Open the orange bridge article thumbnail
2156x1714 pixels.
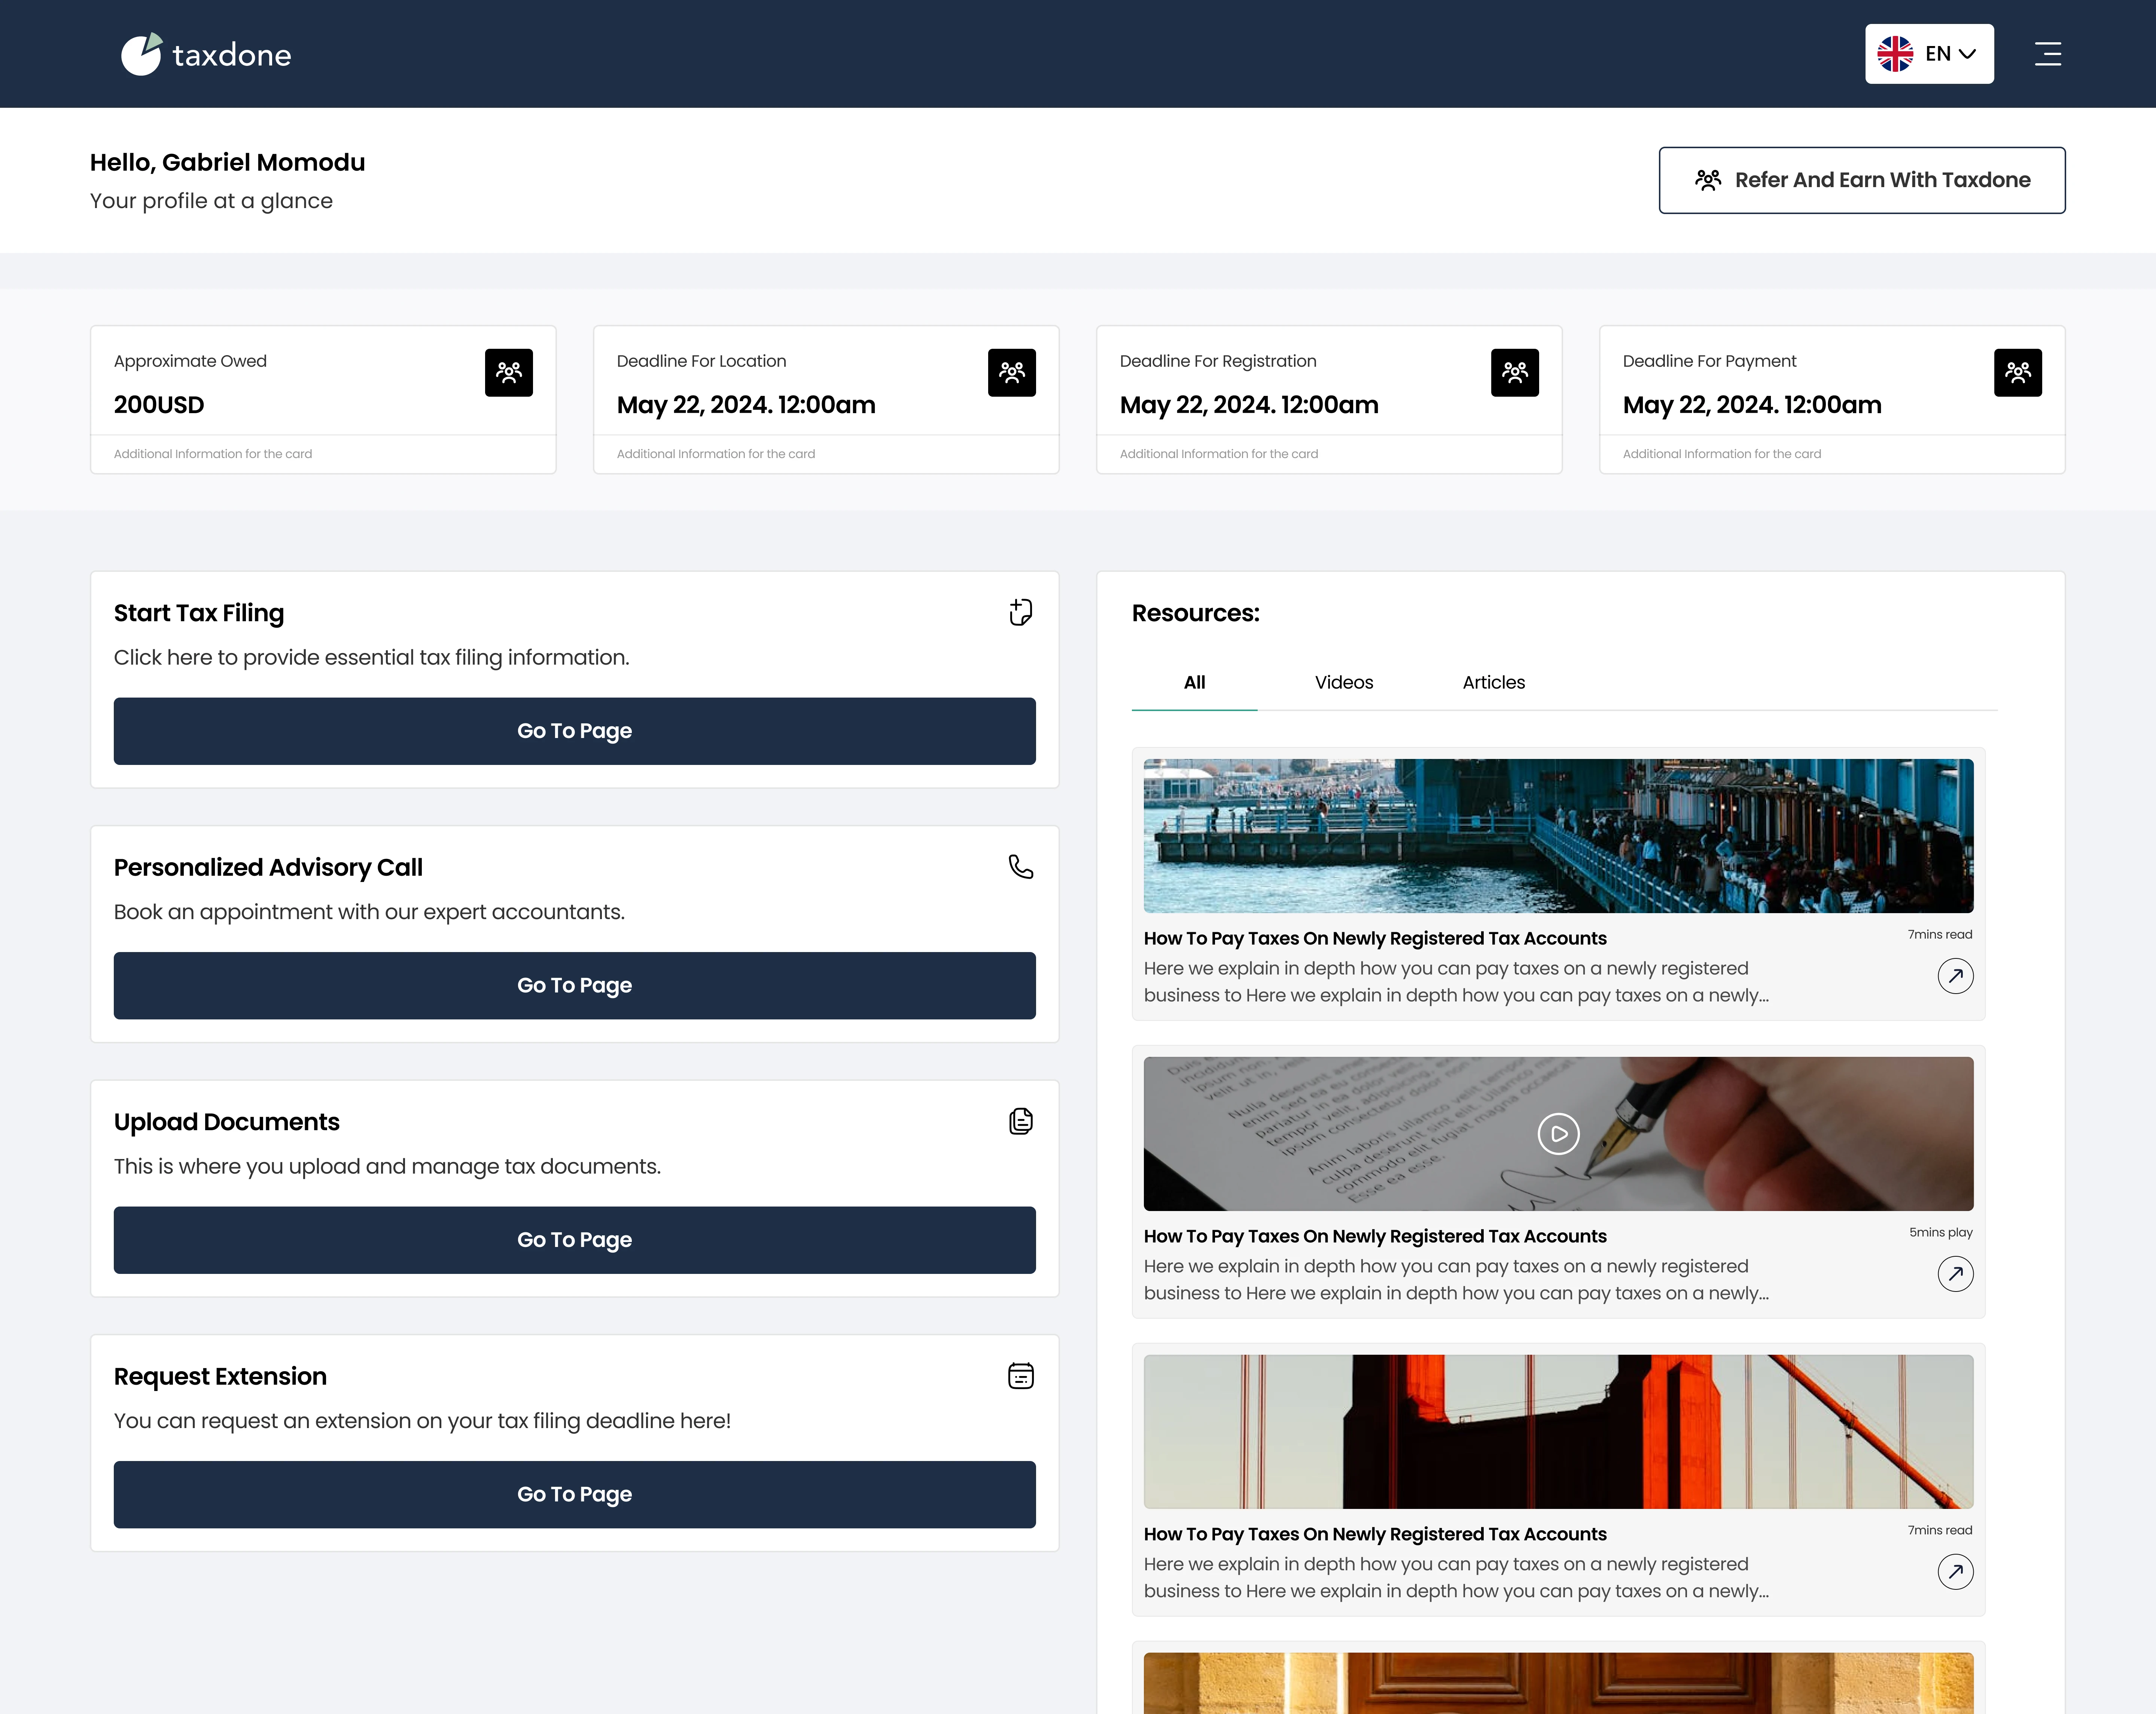(1558, 1431)
